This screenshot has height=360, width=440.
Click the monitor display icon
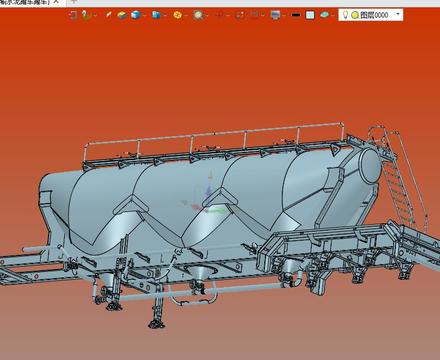click(x=275, y=15)
